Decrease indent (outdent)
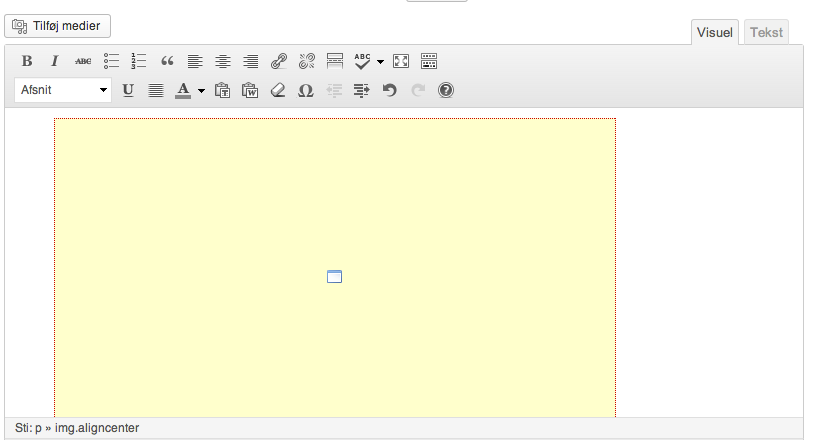The image size is (819, 440). (334, 90)
